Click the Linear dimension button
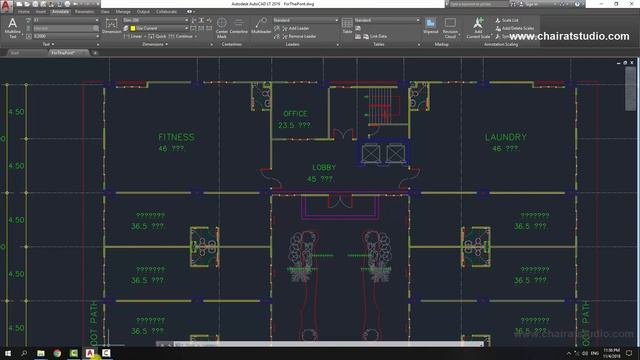The width and height of the screenshot is (640, 360). [133, 36]
